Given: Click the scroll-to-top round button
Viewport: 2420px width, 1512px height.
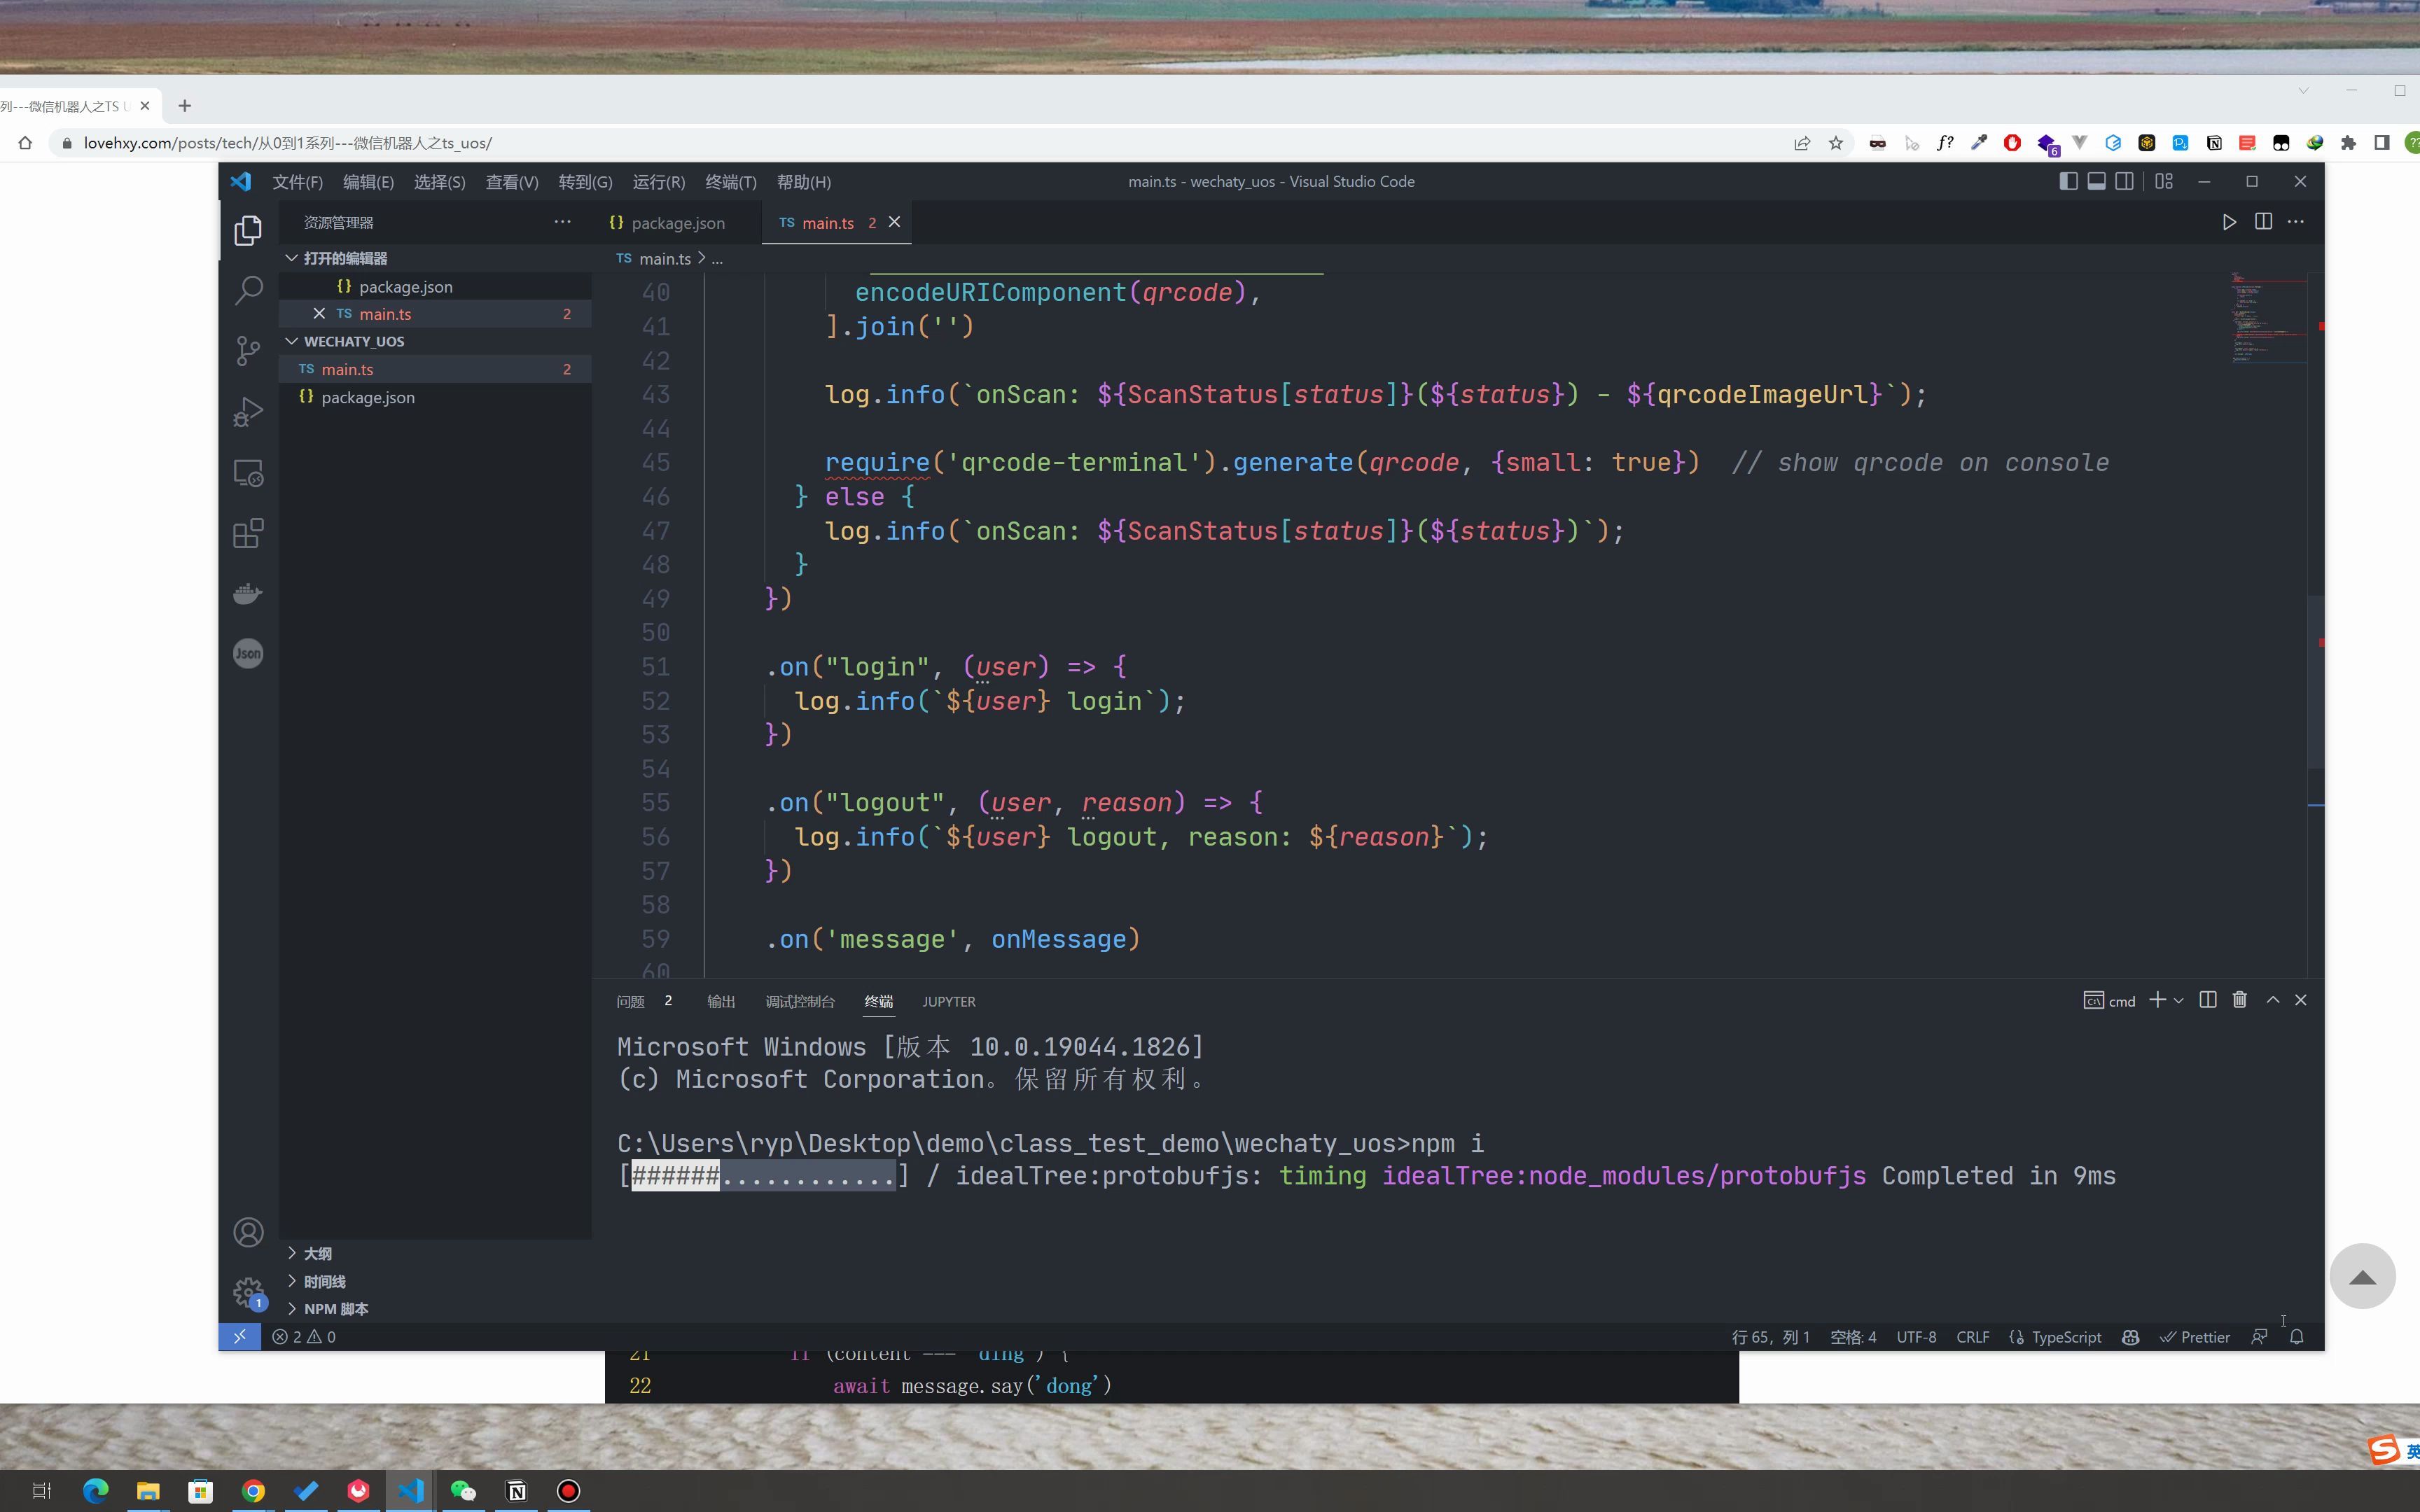Looking at the screenshot, I should point(2362,1276).
